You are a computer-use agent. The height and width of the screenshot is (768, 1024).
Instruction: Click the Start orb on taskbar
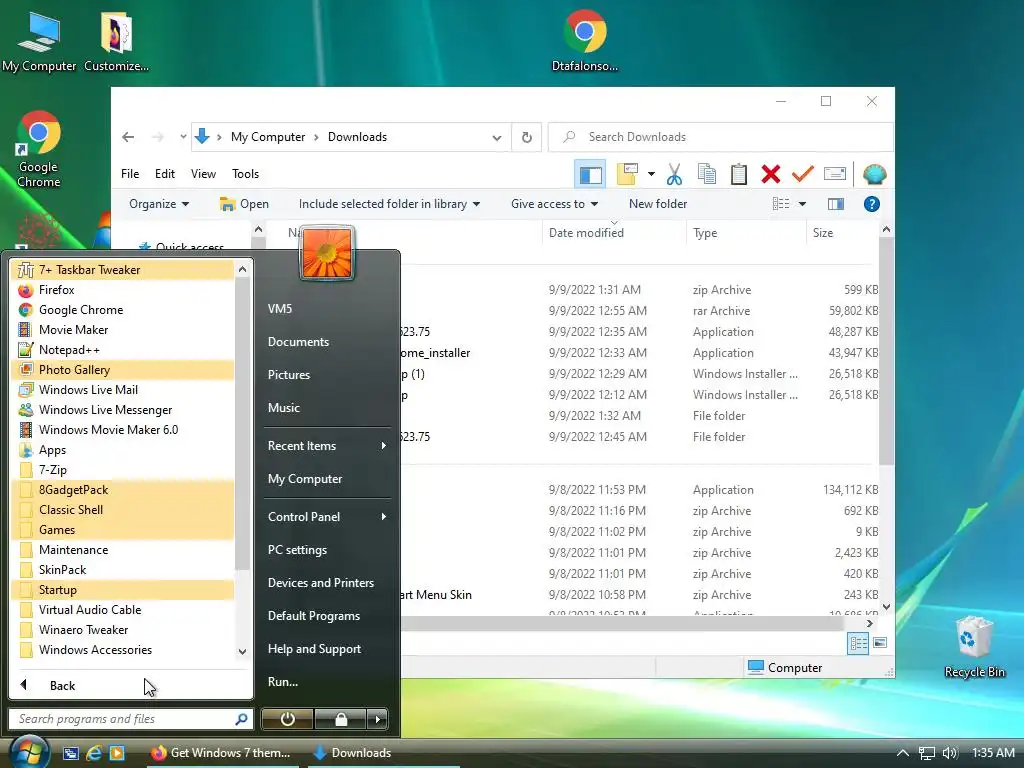coord(29,752)
